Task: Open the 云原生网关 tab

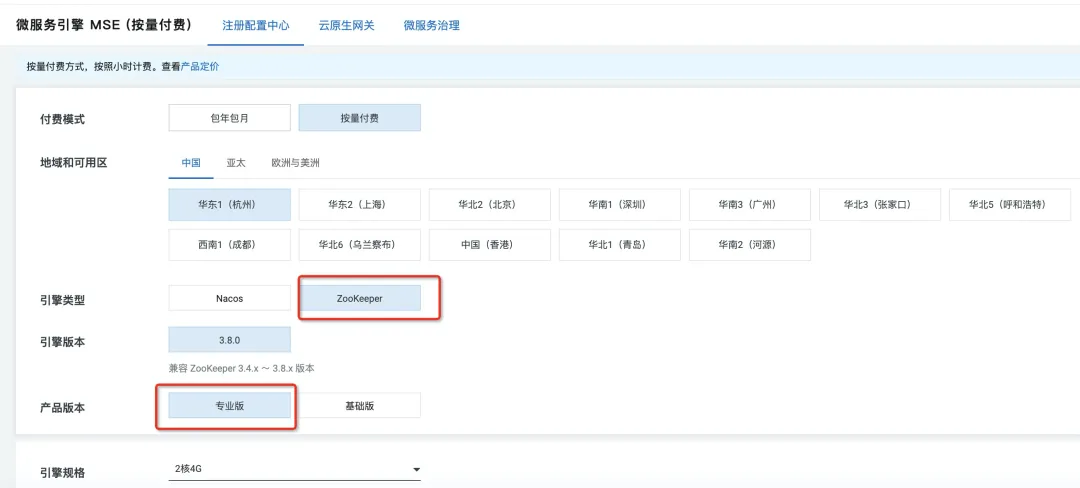Action: coord(346,25)
